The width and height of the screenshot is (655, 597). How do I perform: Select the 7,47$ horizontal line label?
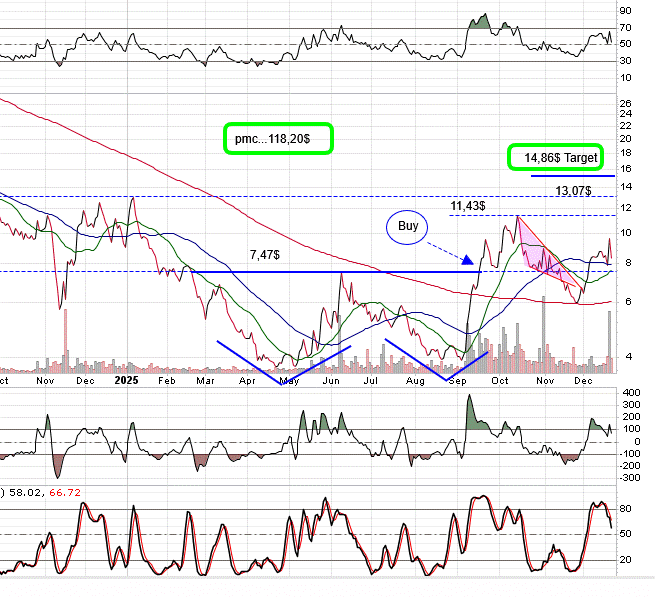pyautogui.click(x=266, y=256)
